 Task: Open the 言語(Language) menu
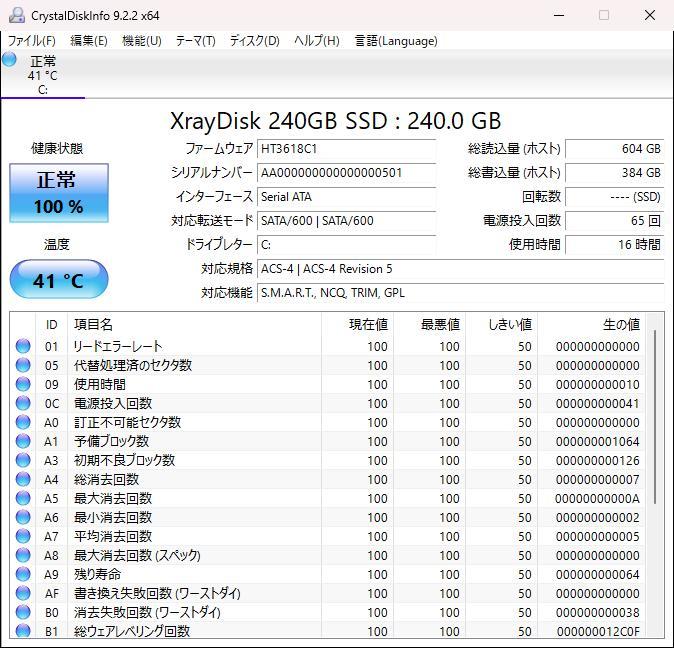click(x=396, y=41)
